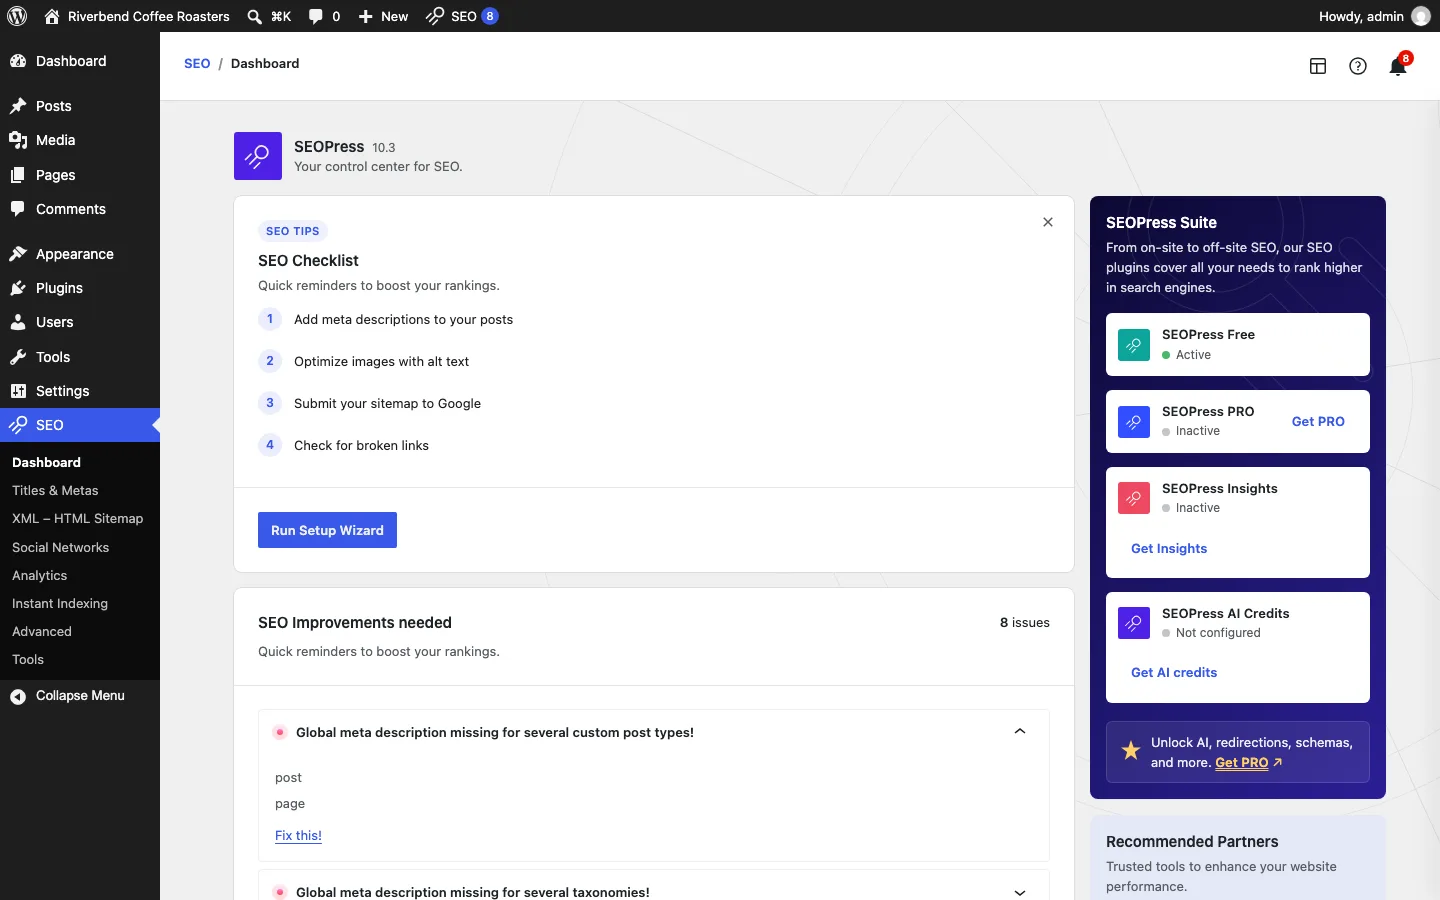Image resolution: width=1440 pixels, height=900 pixels.
Task: Open Tools wrench icon in main menu
Action: point(18,357)
